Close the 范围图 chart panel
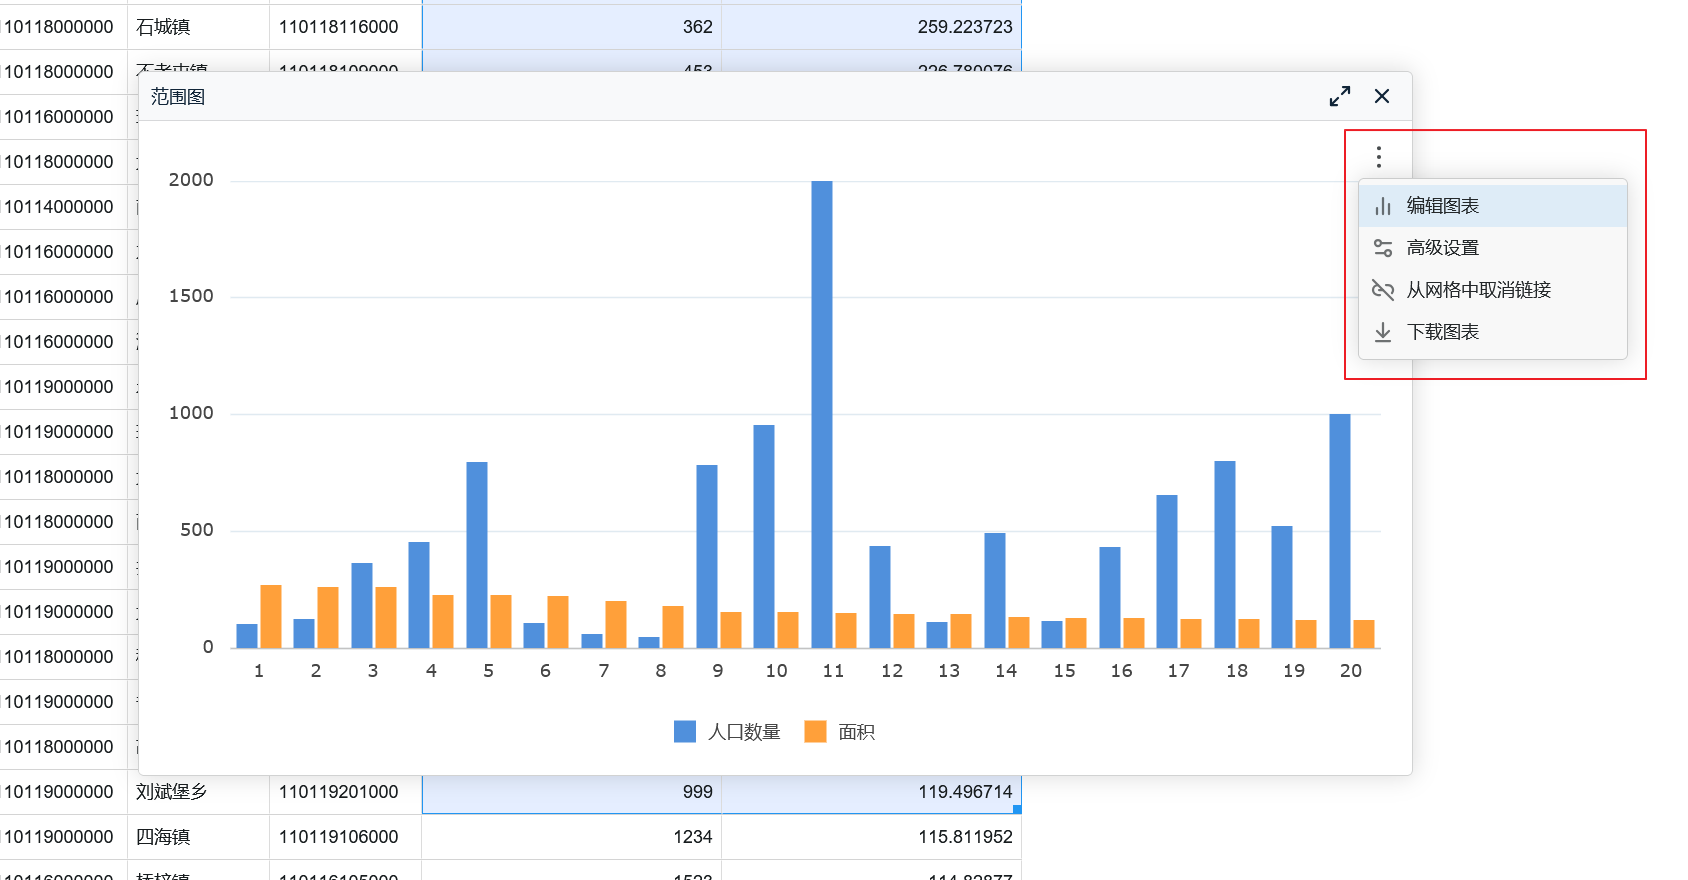The image size is (1688, 880). coord(1382,96)
